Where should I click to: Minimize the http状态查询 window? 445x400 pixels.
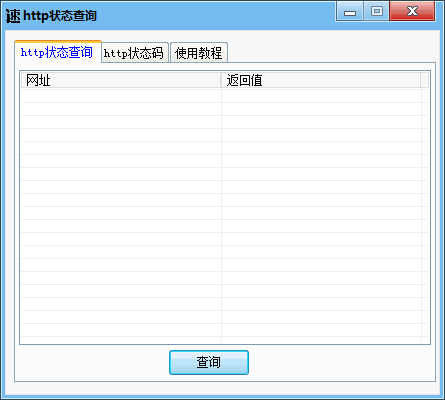click(x=350, y=12)
